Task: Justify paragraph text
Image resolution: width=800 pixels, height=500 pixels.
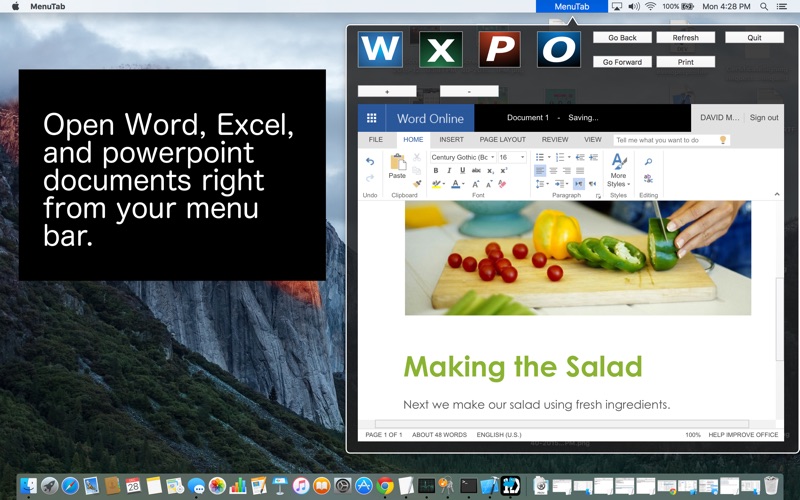Action: pos(580,170)
